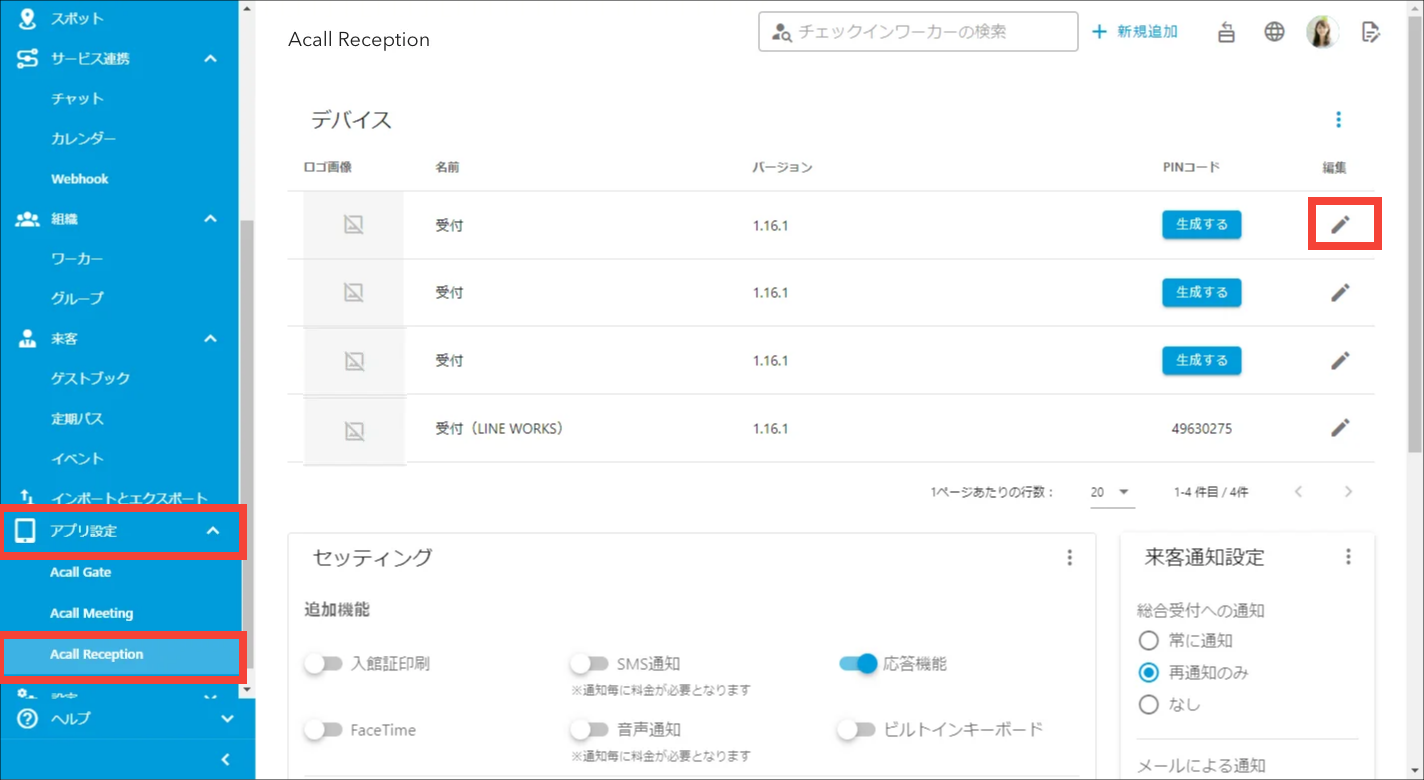Click the 新規追加 button
Screen dimensions: 1424x780
pos(1134,32)
